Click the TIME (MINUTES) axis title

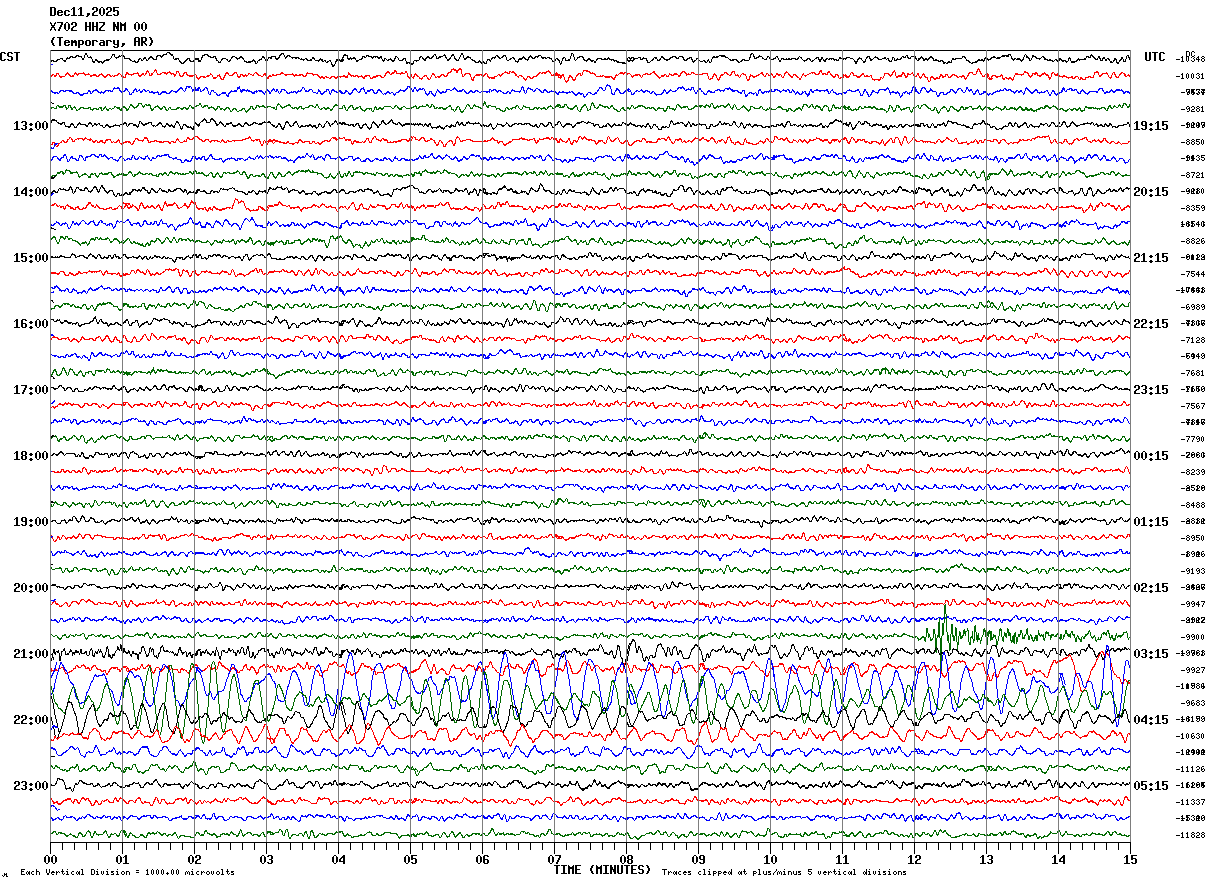click(602, 870)
